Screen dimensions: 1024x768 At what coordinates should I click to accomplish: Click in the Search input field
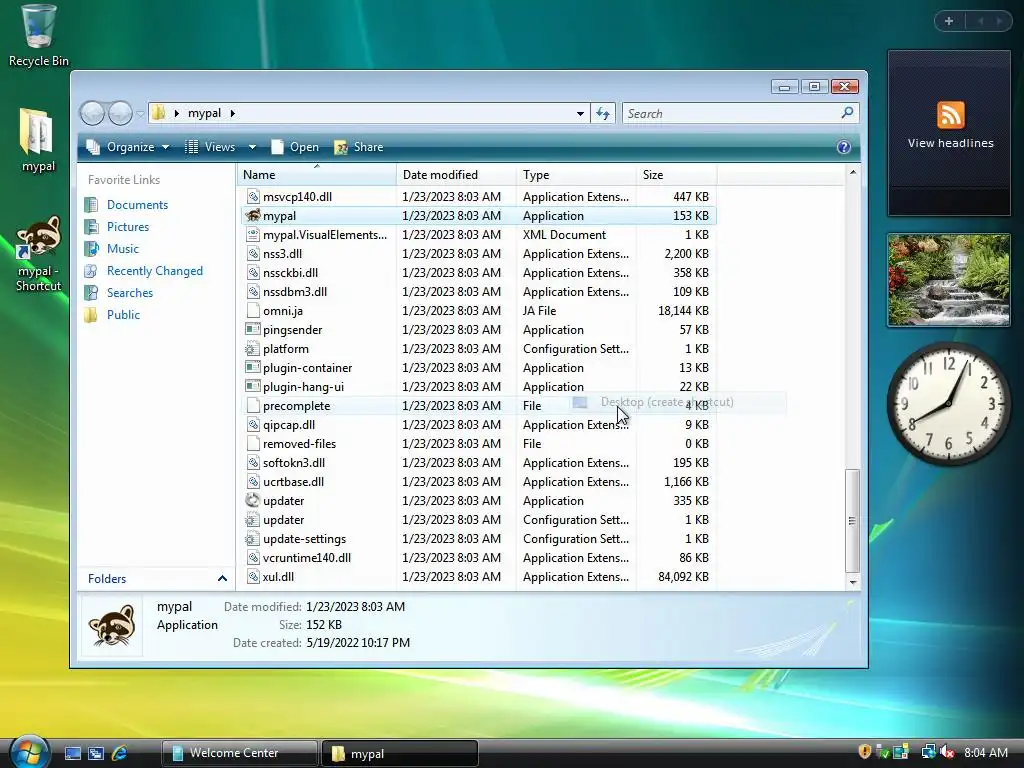click(731, 114)
